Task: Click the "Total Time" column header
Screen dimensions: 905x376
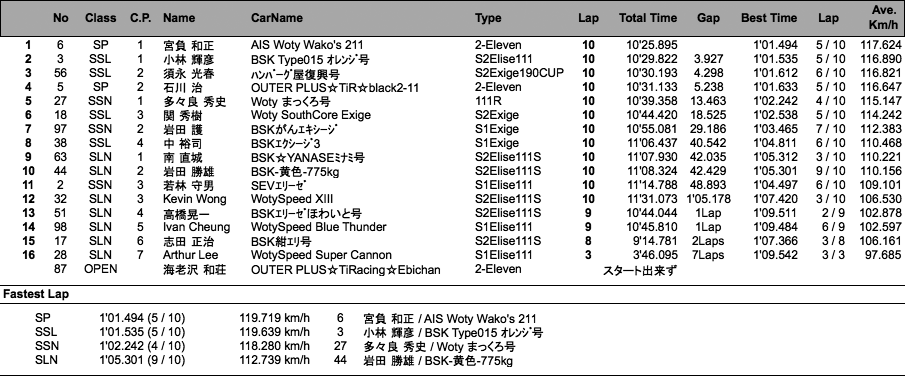Action: (x=648, y=18)
